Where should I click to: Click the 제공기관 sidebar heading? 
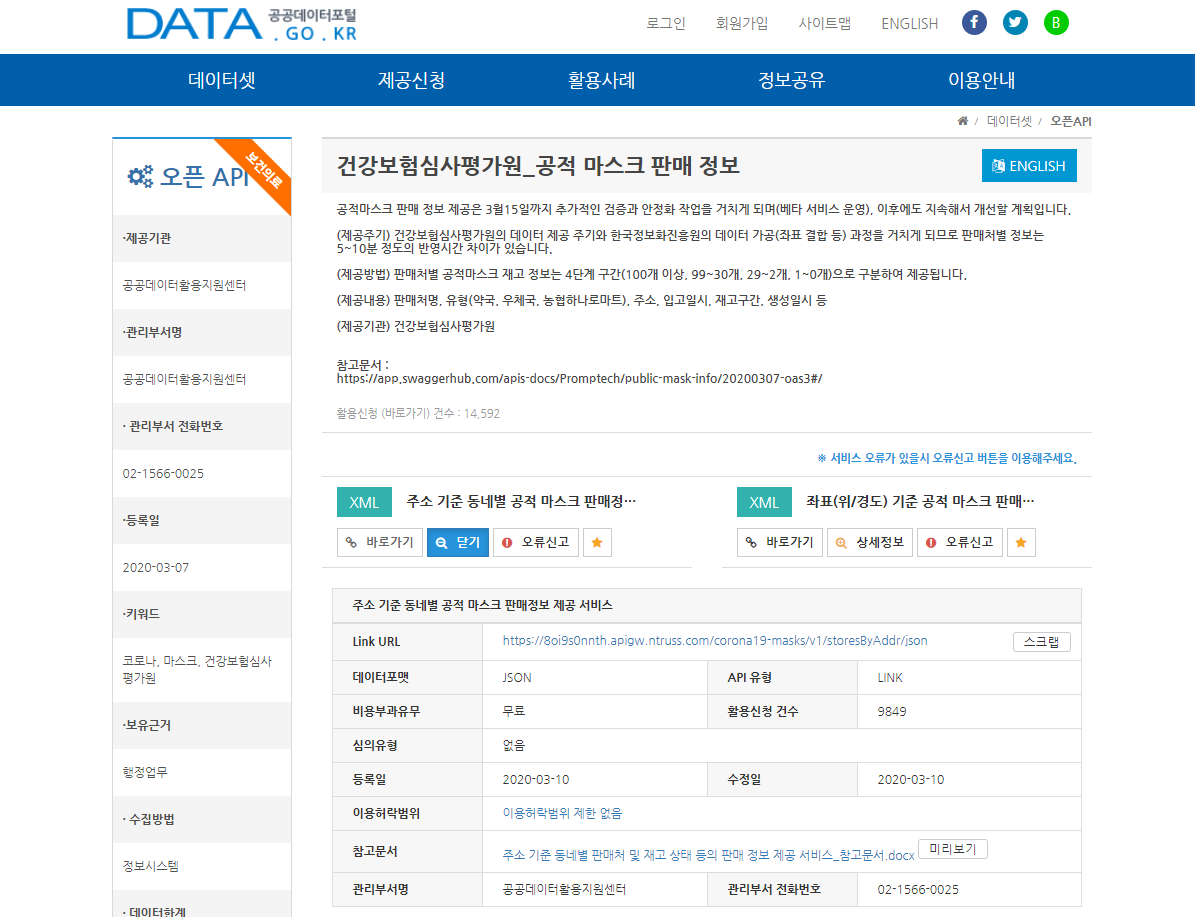(147, 238)
